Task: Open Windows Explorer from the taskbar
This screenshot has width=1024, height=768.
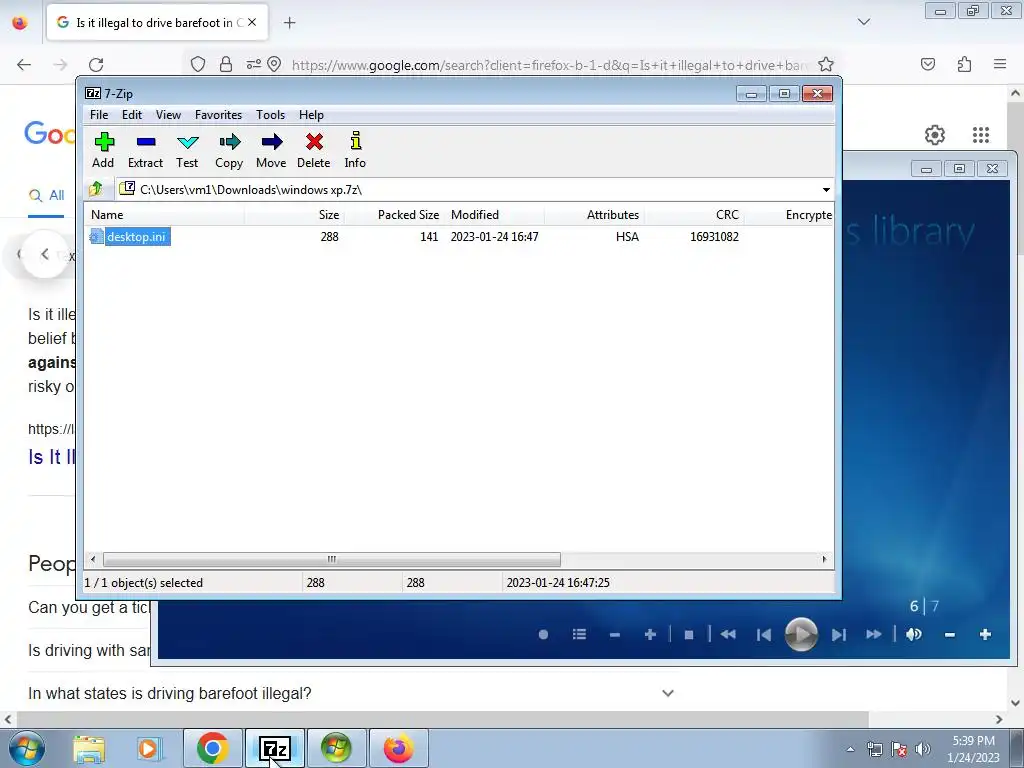Action: click(x=89, y=748)
